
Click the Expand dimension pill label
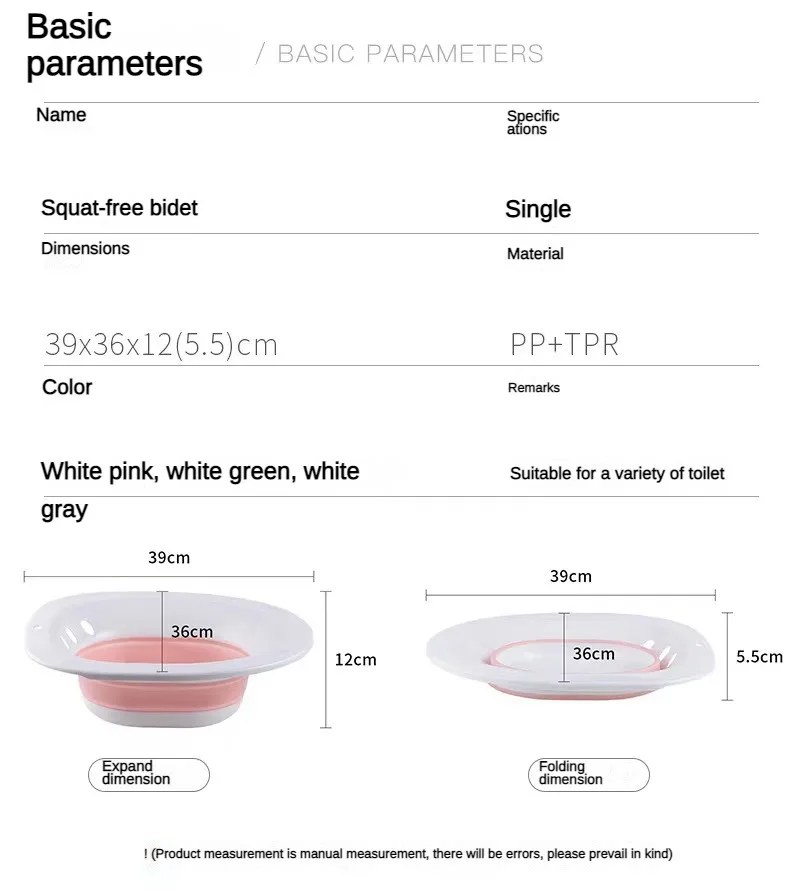(149, 774)
